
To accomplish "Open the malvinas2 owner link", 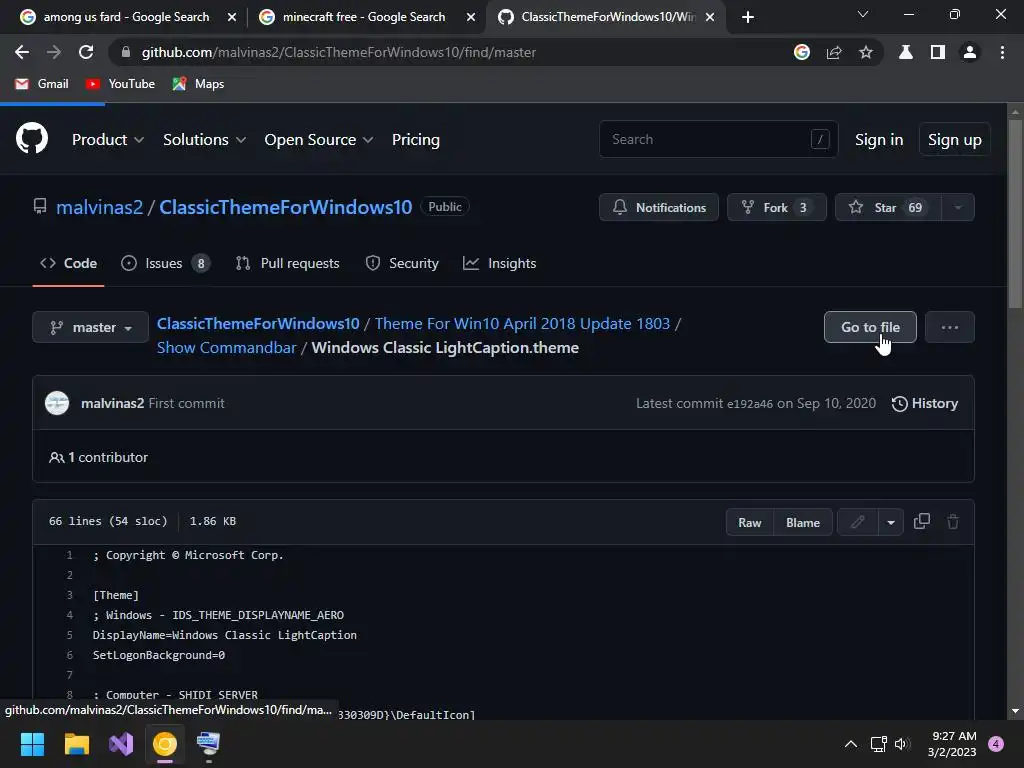I will tap(99, 207).
